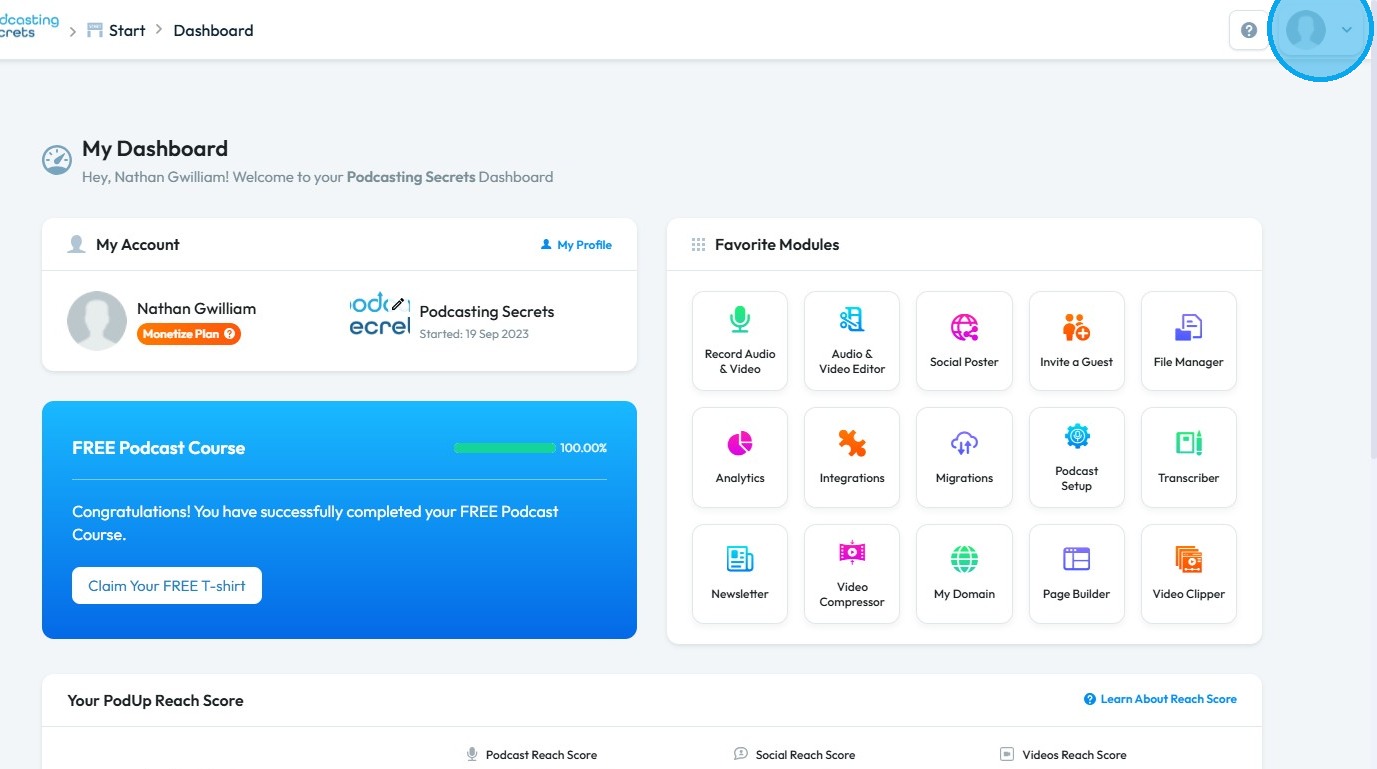The height and width of the screenshot is (769, 1377).
Task: Launch the Page Builder module
Action: (x=1077, y=574)
